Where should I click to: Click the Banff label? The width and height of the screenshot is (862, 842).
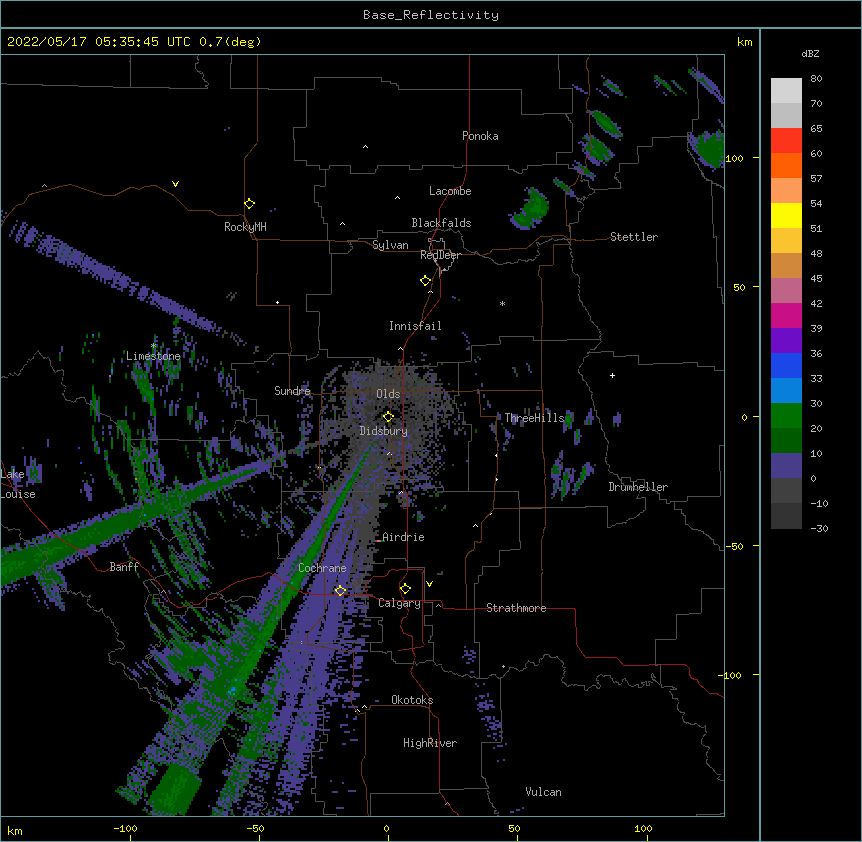click(124, 567)
